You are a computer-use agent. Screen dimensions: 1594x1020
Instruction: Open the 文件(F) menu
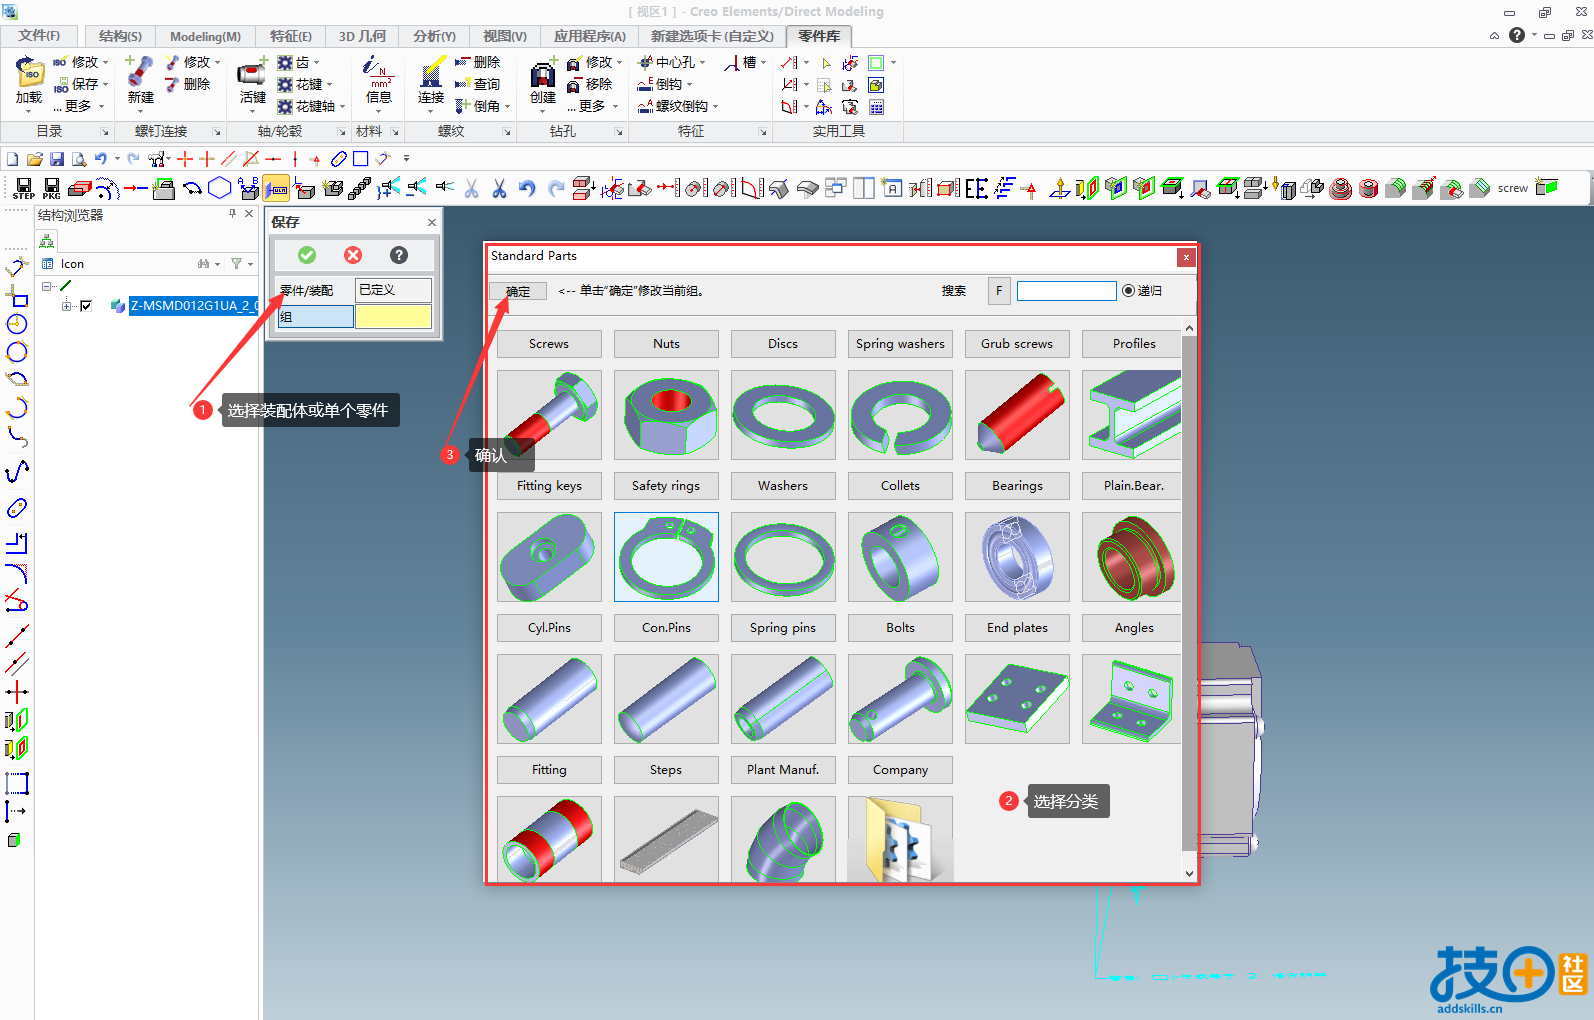coord(39,36)
